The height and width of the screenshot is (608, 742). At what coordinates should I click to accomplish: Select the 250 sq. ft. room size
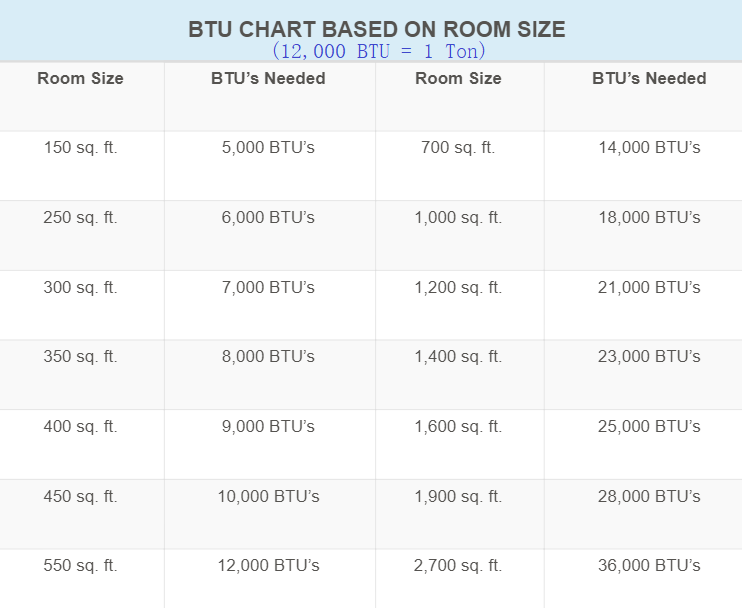click(x=81, y=218)
